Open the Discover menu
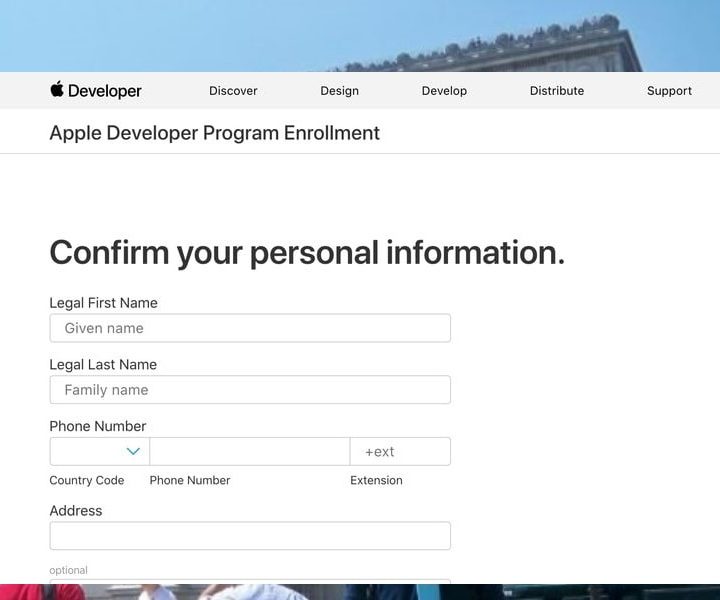 pyautogui.click(x=233, y=91)
